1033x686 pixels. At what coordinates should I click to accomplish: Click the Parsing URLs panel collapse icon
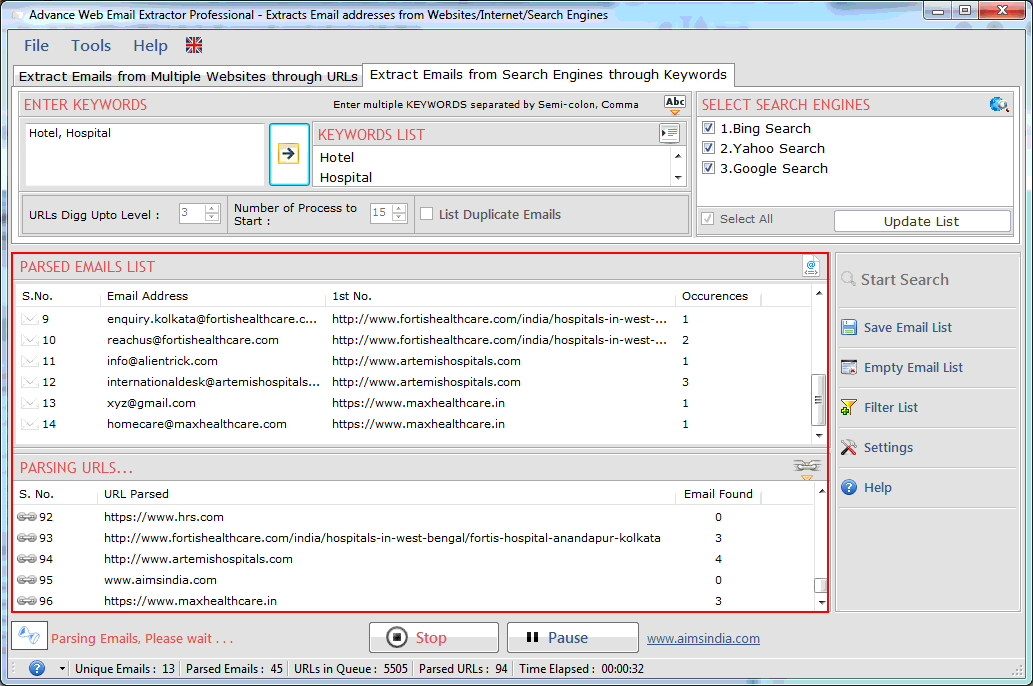(x=807, y=468)
